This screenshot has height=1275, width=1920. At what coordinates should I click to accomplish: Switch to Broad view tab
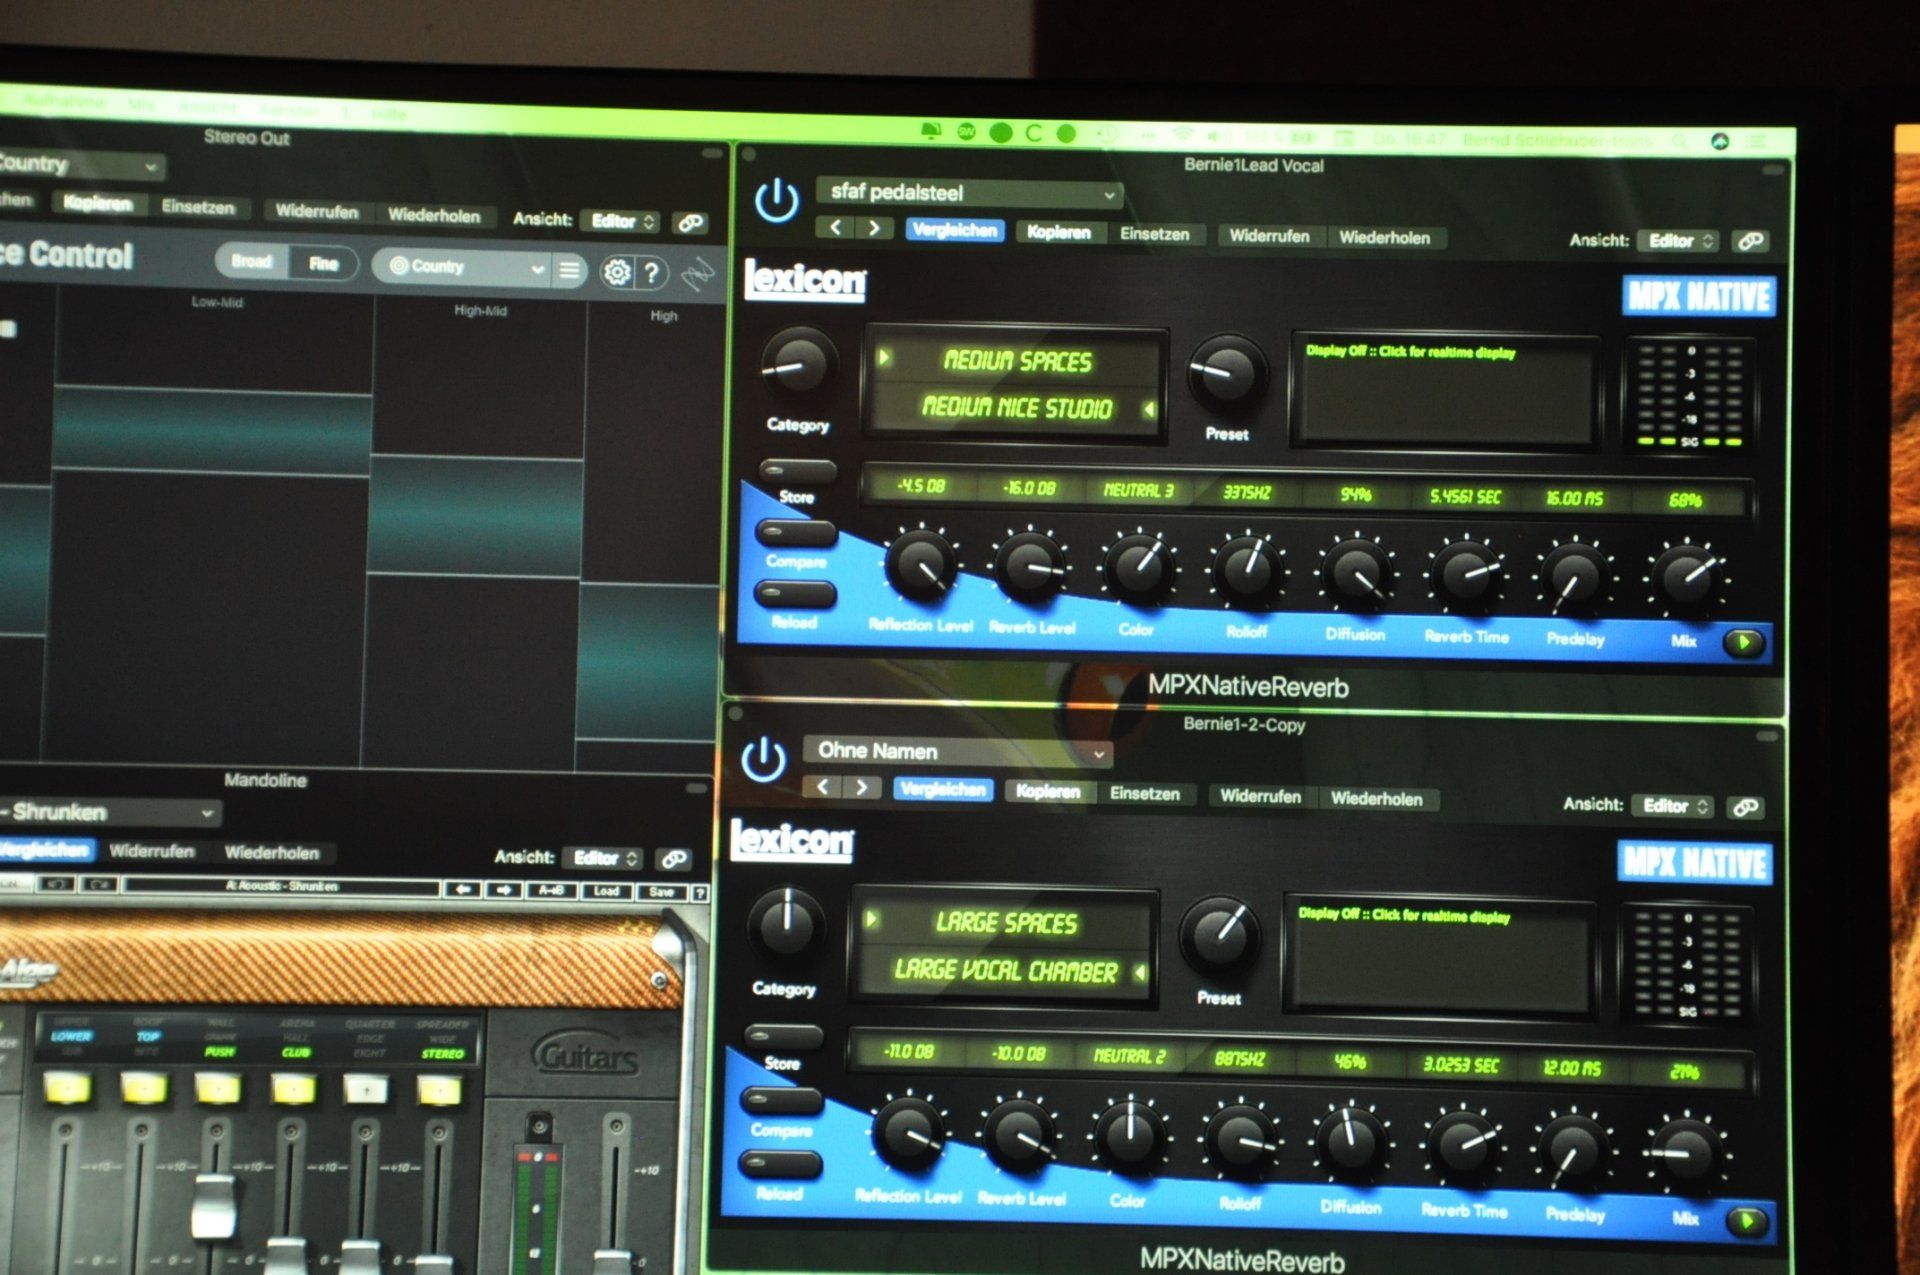(252, 261)
